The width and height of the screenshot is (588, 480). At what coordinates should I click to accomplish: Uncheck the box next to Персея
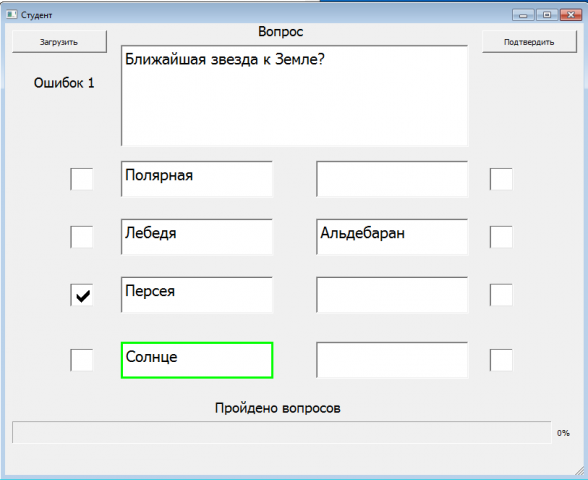pos(81,295)
